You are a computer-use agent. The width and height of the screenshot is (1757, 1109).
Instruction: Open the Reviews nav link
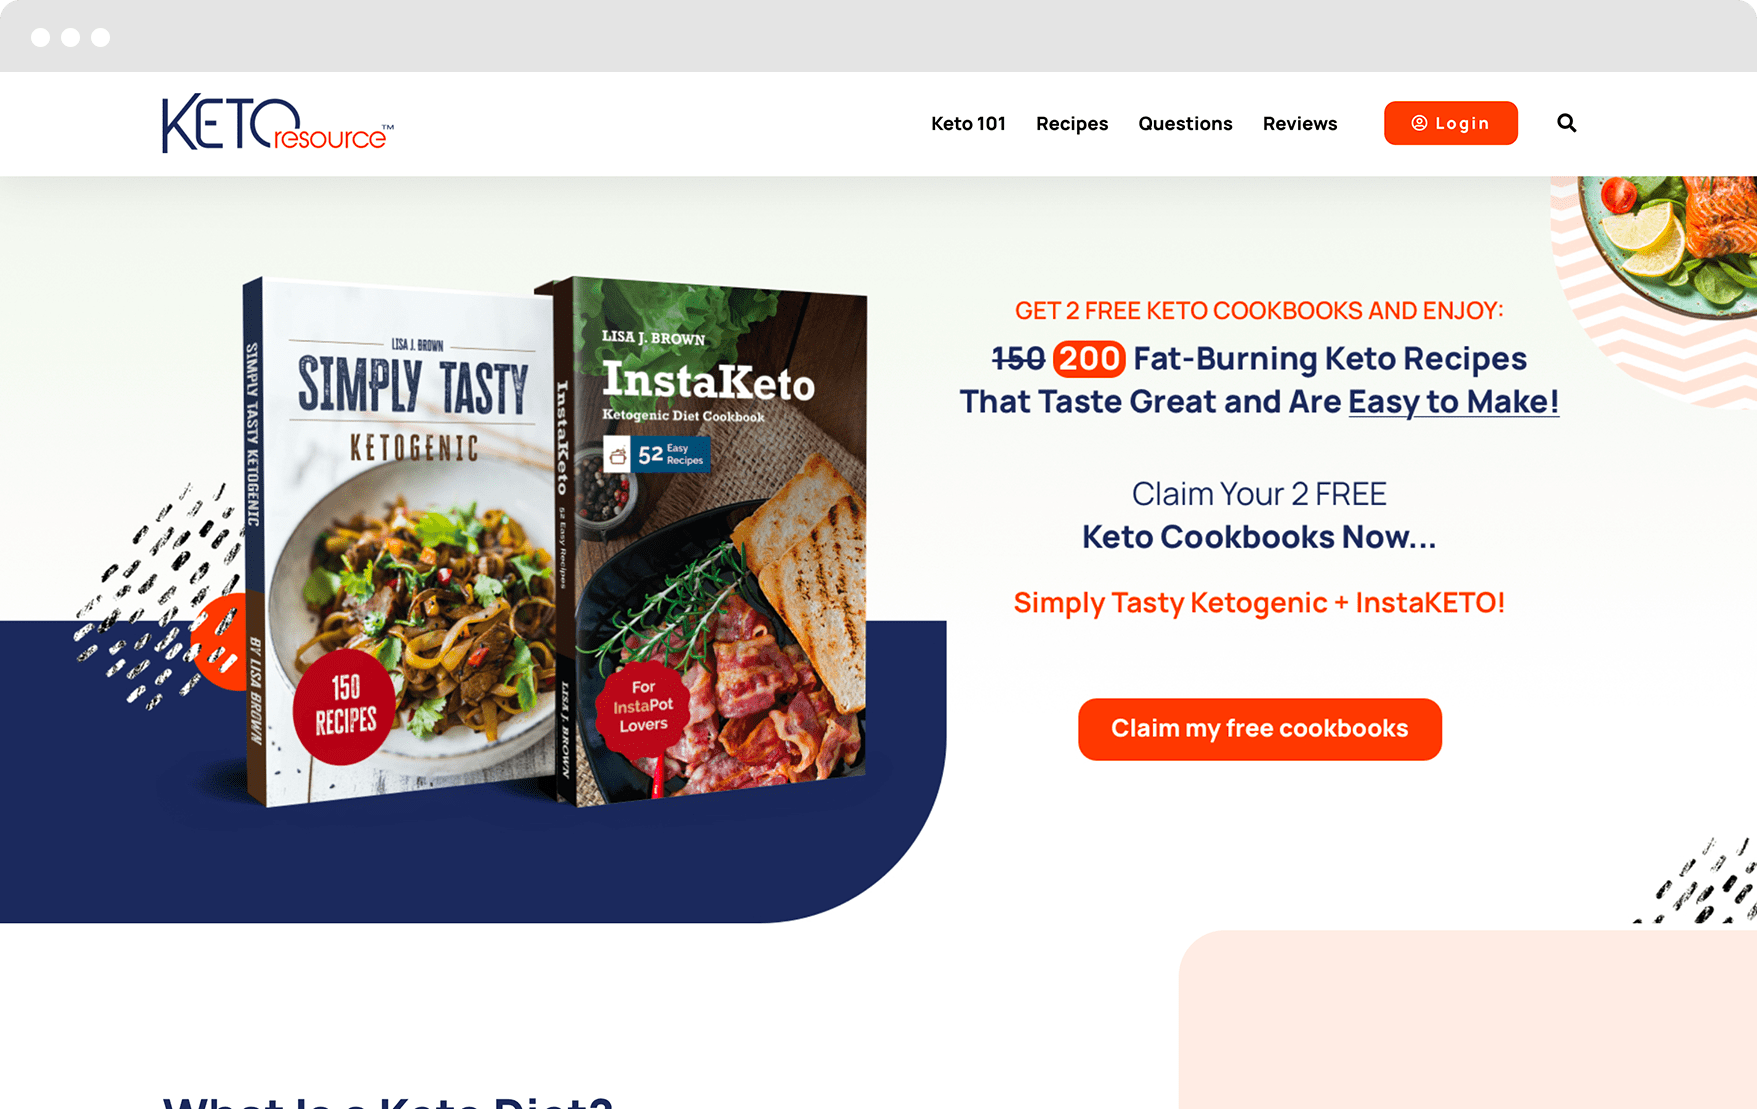pos(1300,123)
